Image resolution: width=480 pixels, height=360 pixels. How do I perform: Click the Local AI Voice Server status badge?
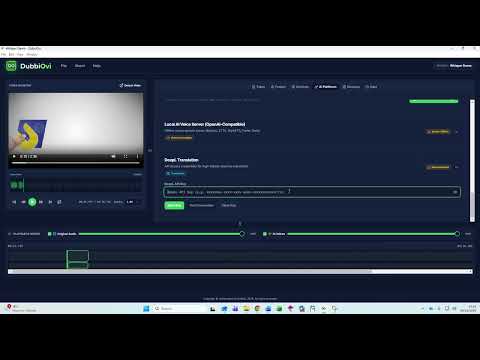(x=438, y=132)
